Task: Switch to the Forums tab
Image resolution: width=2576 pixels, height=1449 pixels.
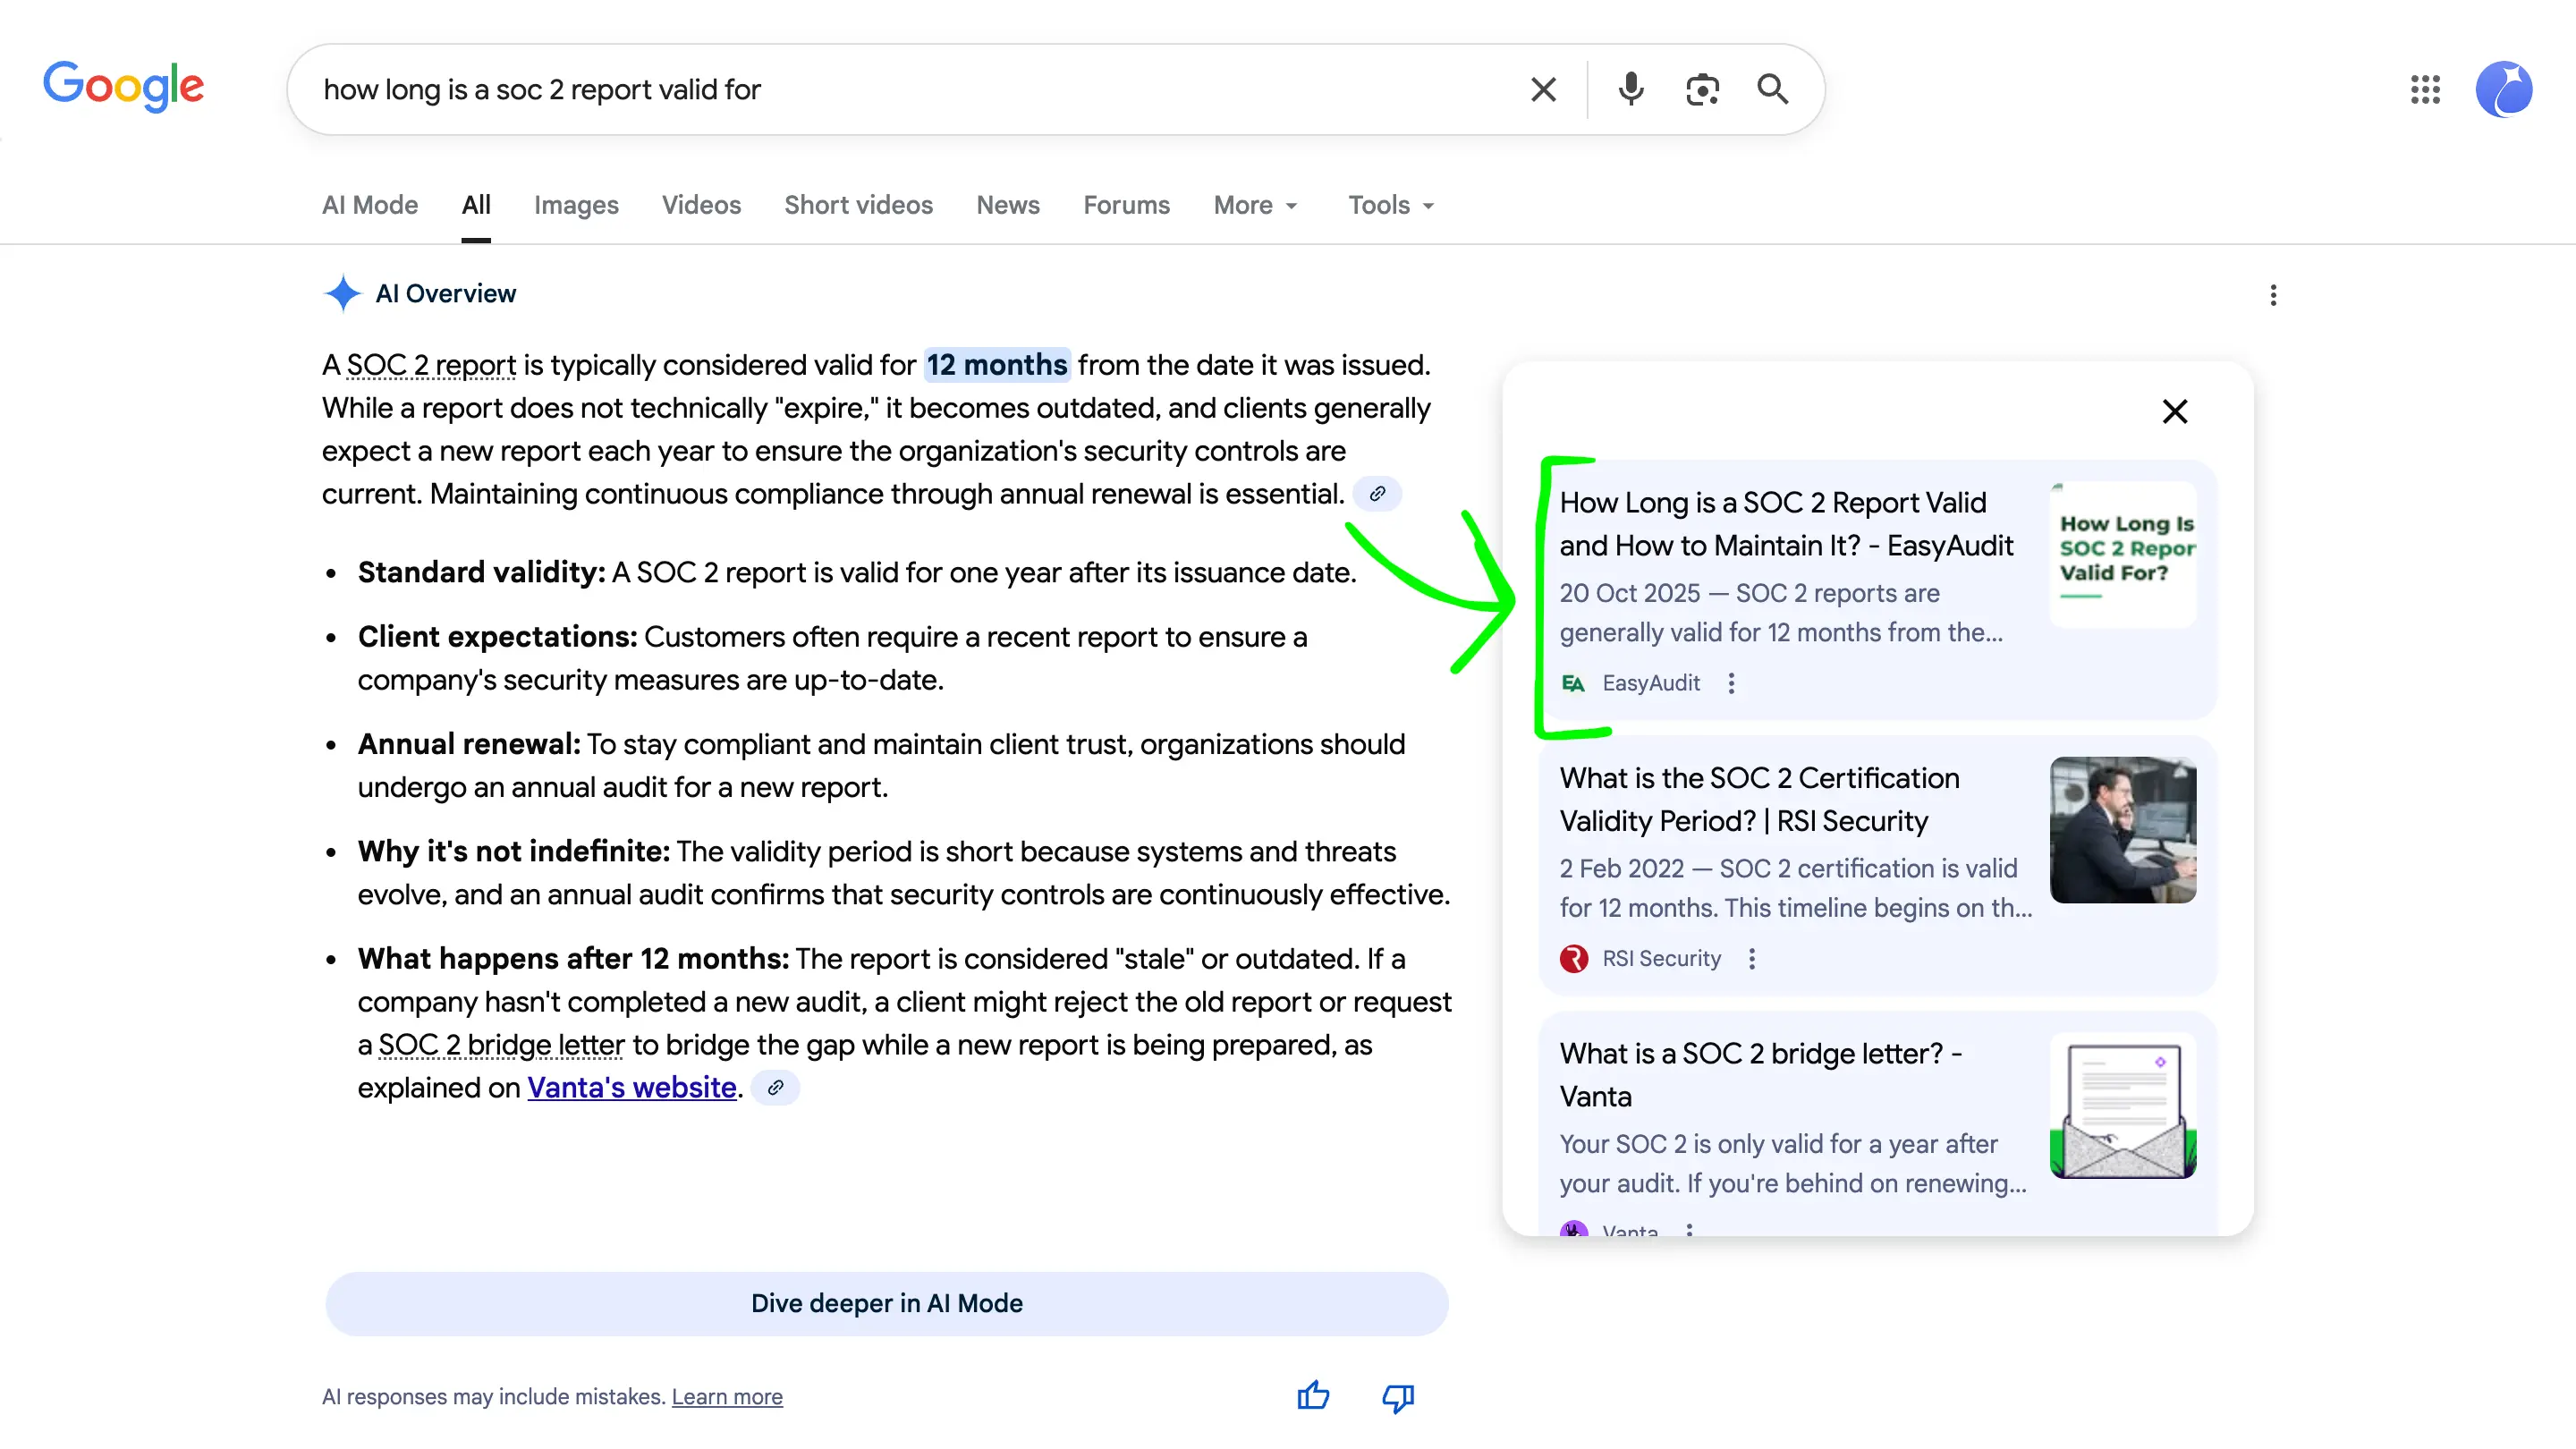Action: pos(1126,205)
